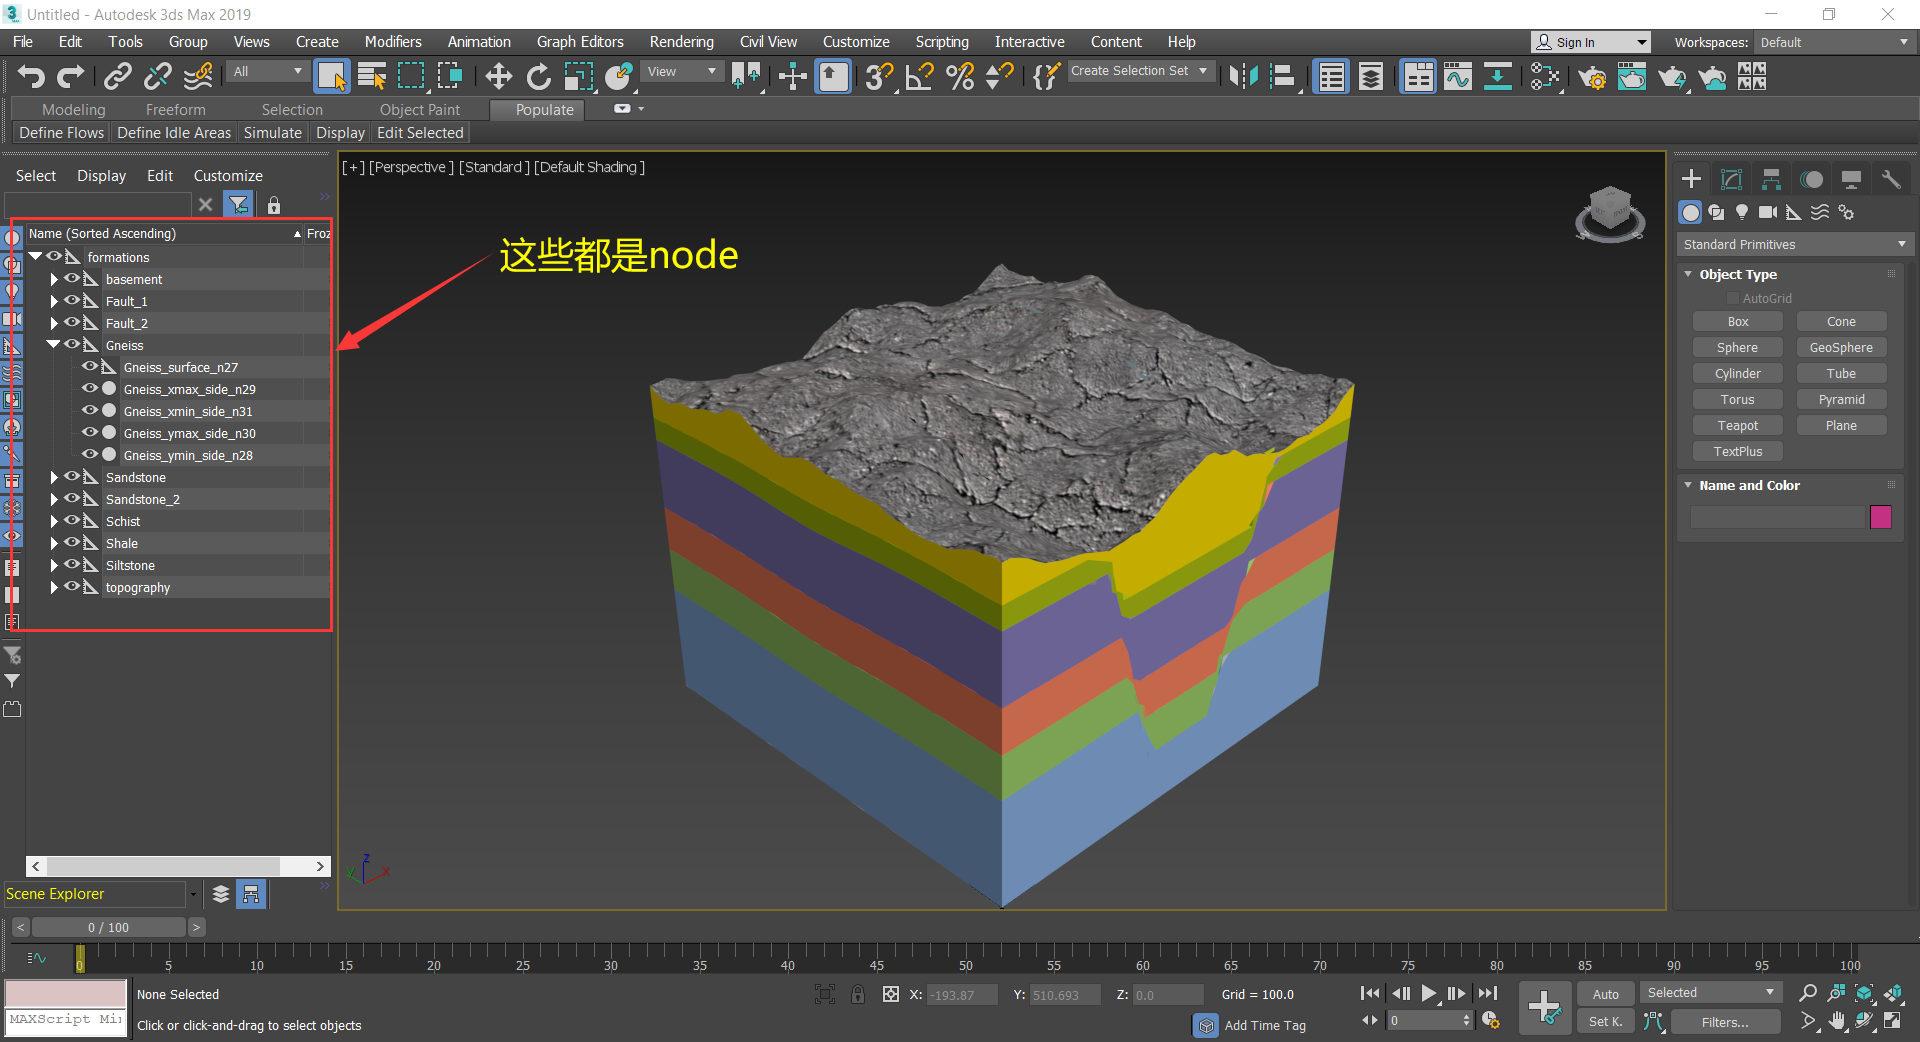The width and height of the screenshot is (1920, 1042).
Task: Select the Rotate transform tool
Action: click(x=539, y=77)
